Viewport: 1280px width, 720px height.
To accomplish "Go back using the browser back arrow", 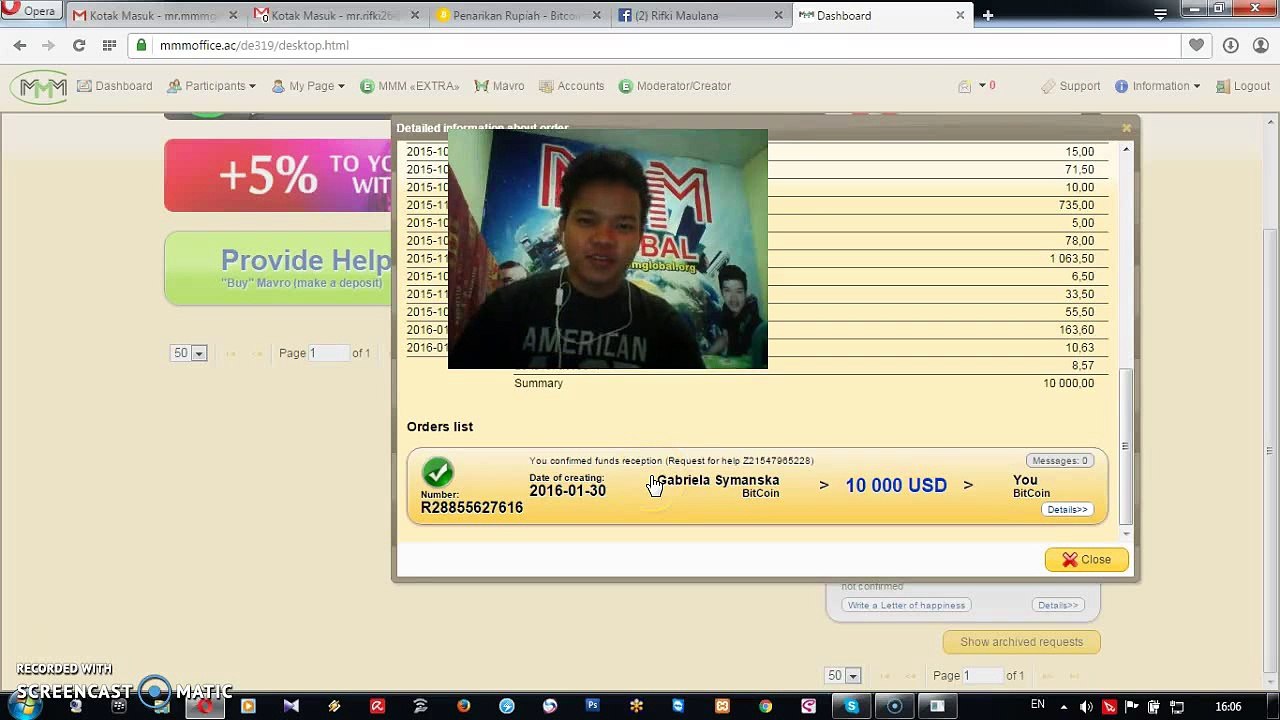I will (20, 45).
